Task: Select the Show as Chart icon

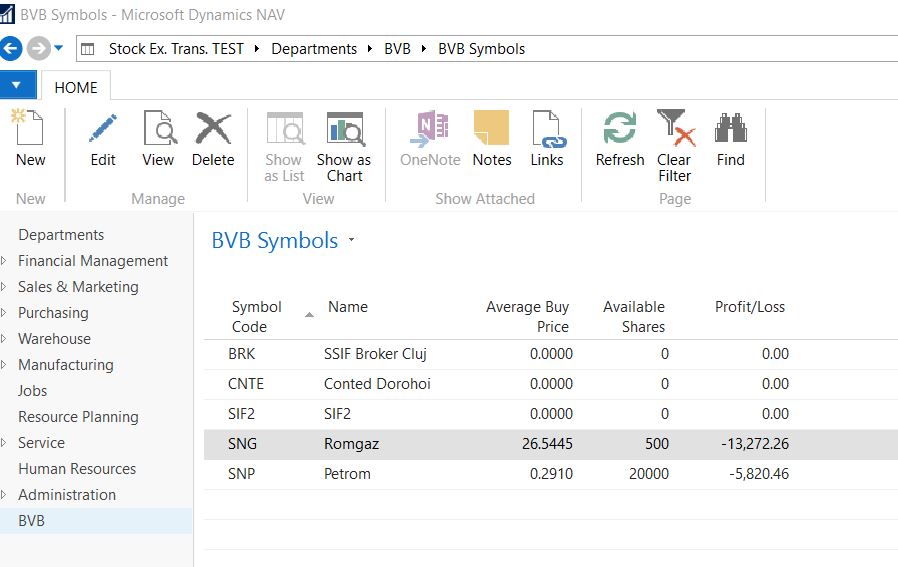Action: pos(345,127)
